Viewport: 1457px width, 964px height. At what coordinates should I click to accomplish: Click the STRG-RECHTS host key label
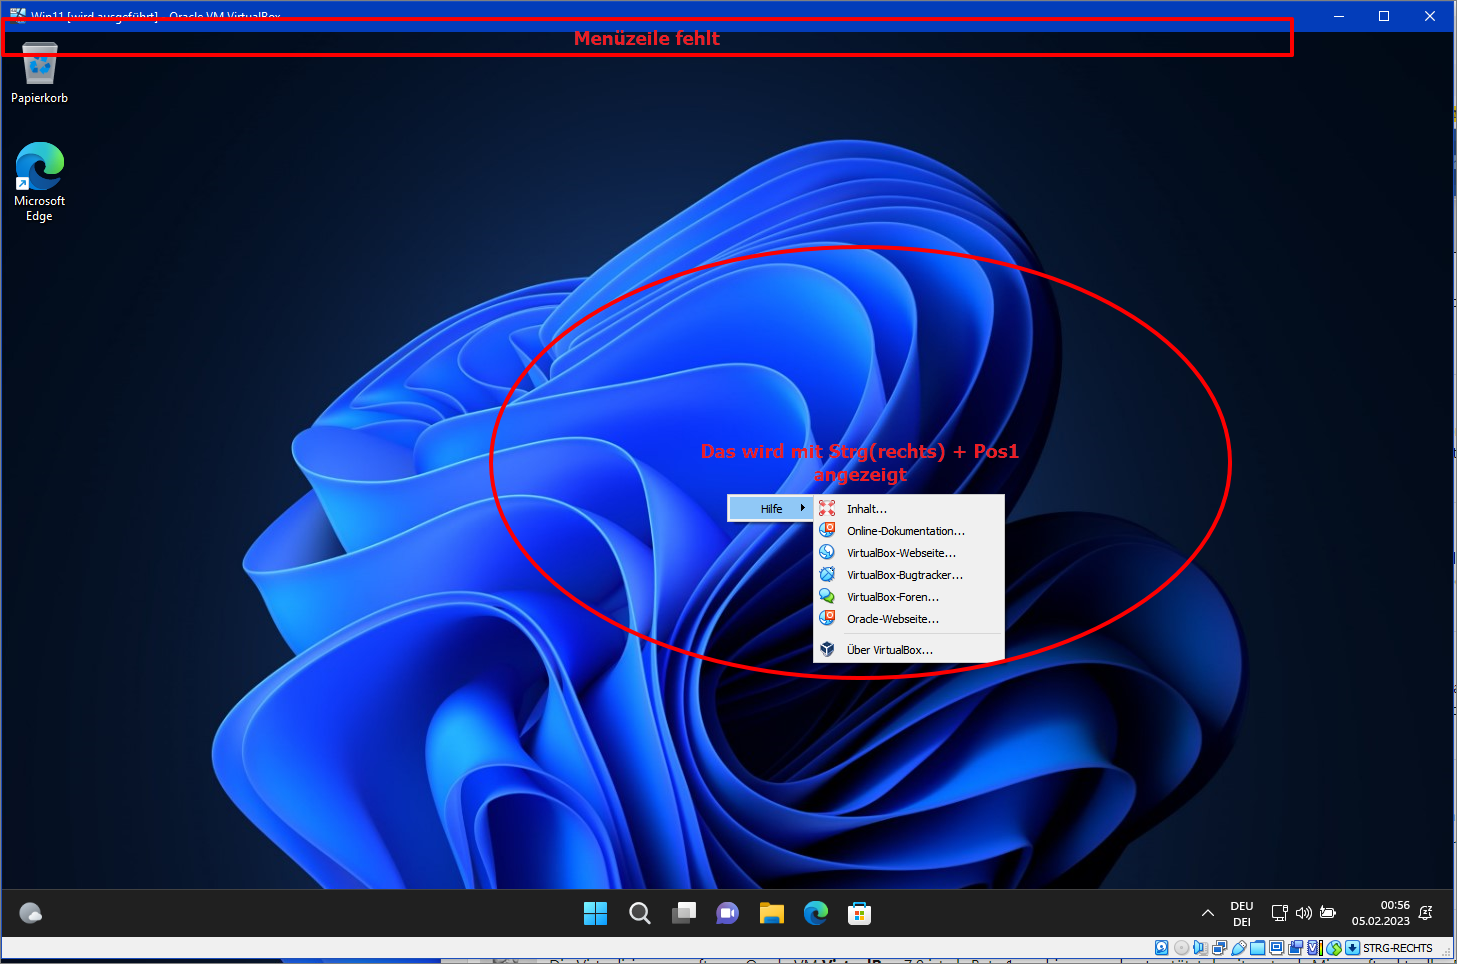click(x=1398, y=948)
